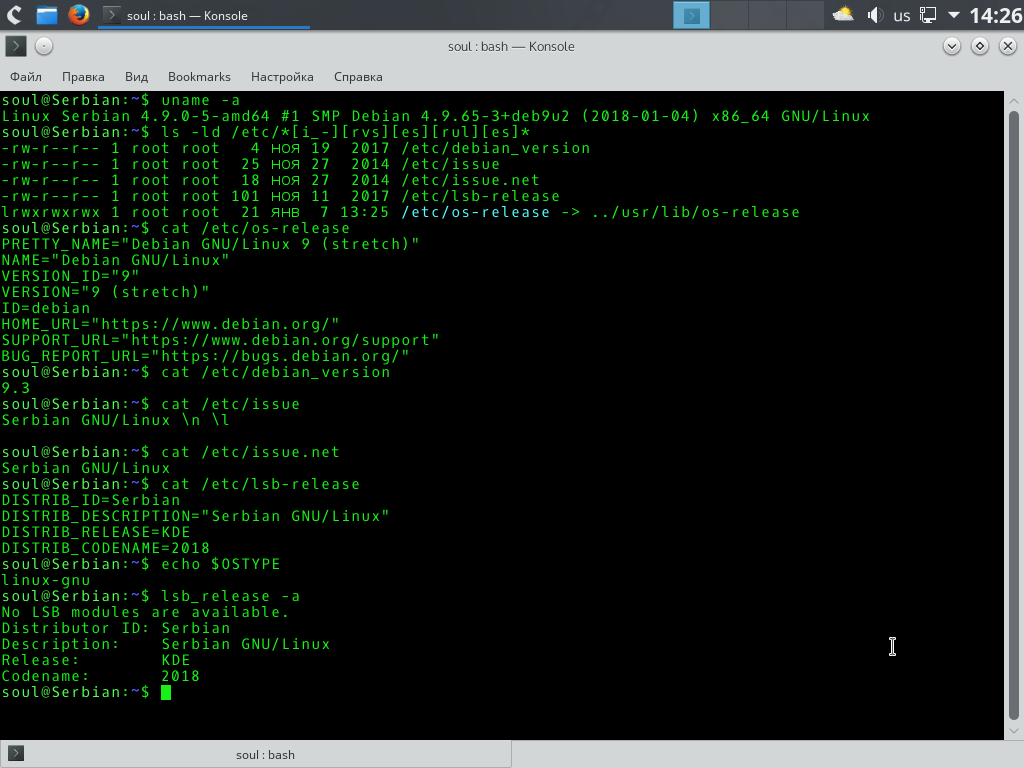Click 'No LSB modules are available.' line
Image resolution: width=1024 pixels, height=768 pixels.
click(145, 612)
